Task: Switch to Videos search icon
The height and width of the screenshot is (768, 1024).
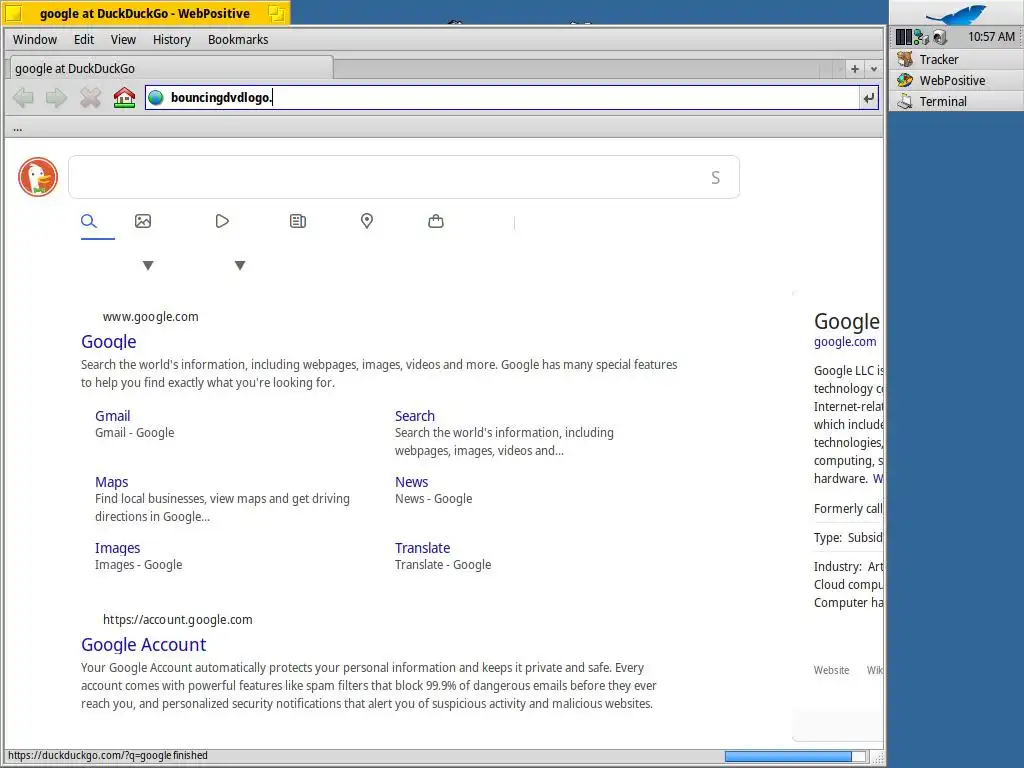Action: click(222, 221)
